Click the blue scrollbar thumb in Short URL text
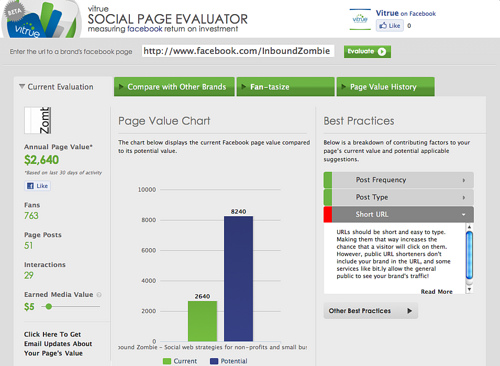Image resolution: width=500 pixels, height=366 pixels. 469,255
